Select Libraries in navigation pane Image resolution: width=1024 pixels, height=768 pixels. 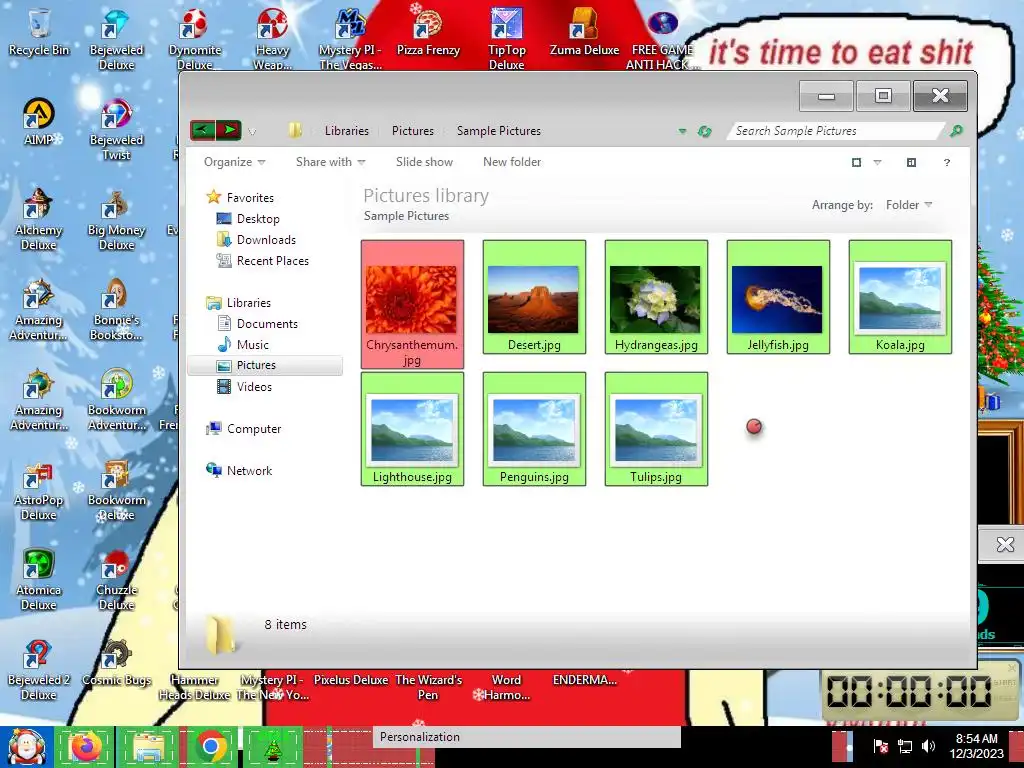pos(238,302)
